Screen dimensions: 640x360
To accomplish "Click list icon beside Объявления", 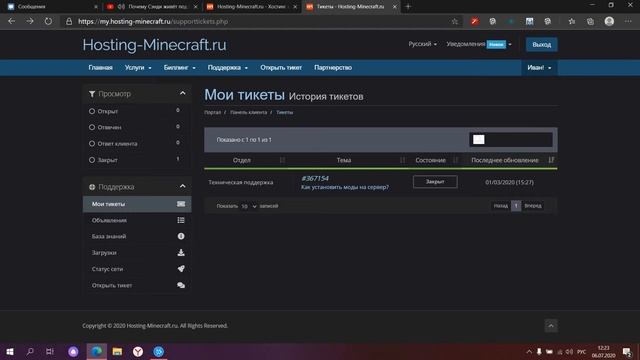I will (x=181, y=220).
